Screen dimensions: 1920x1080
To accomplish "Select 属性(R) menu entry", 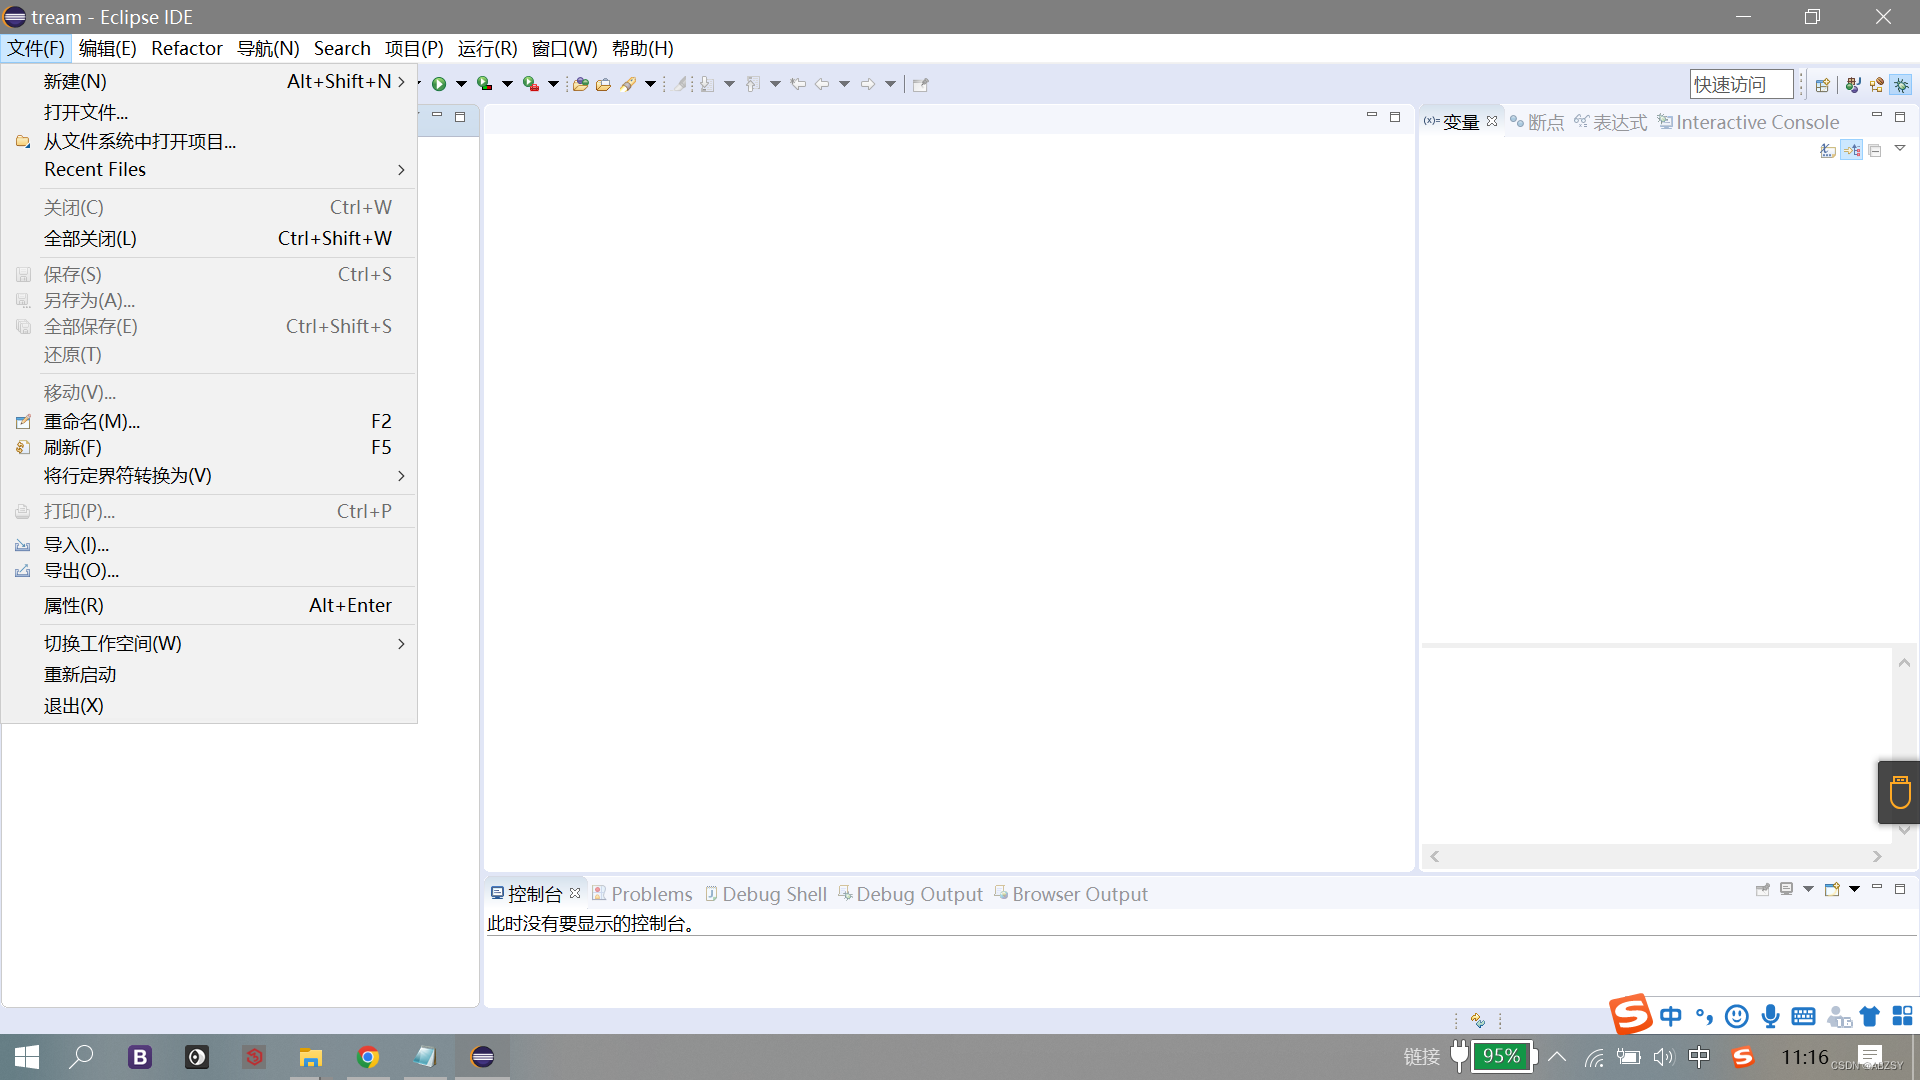I will point(210,606).
